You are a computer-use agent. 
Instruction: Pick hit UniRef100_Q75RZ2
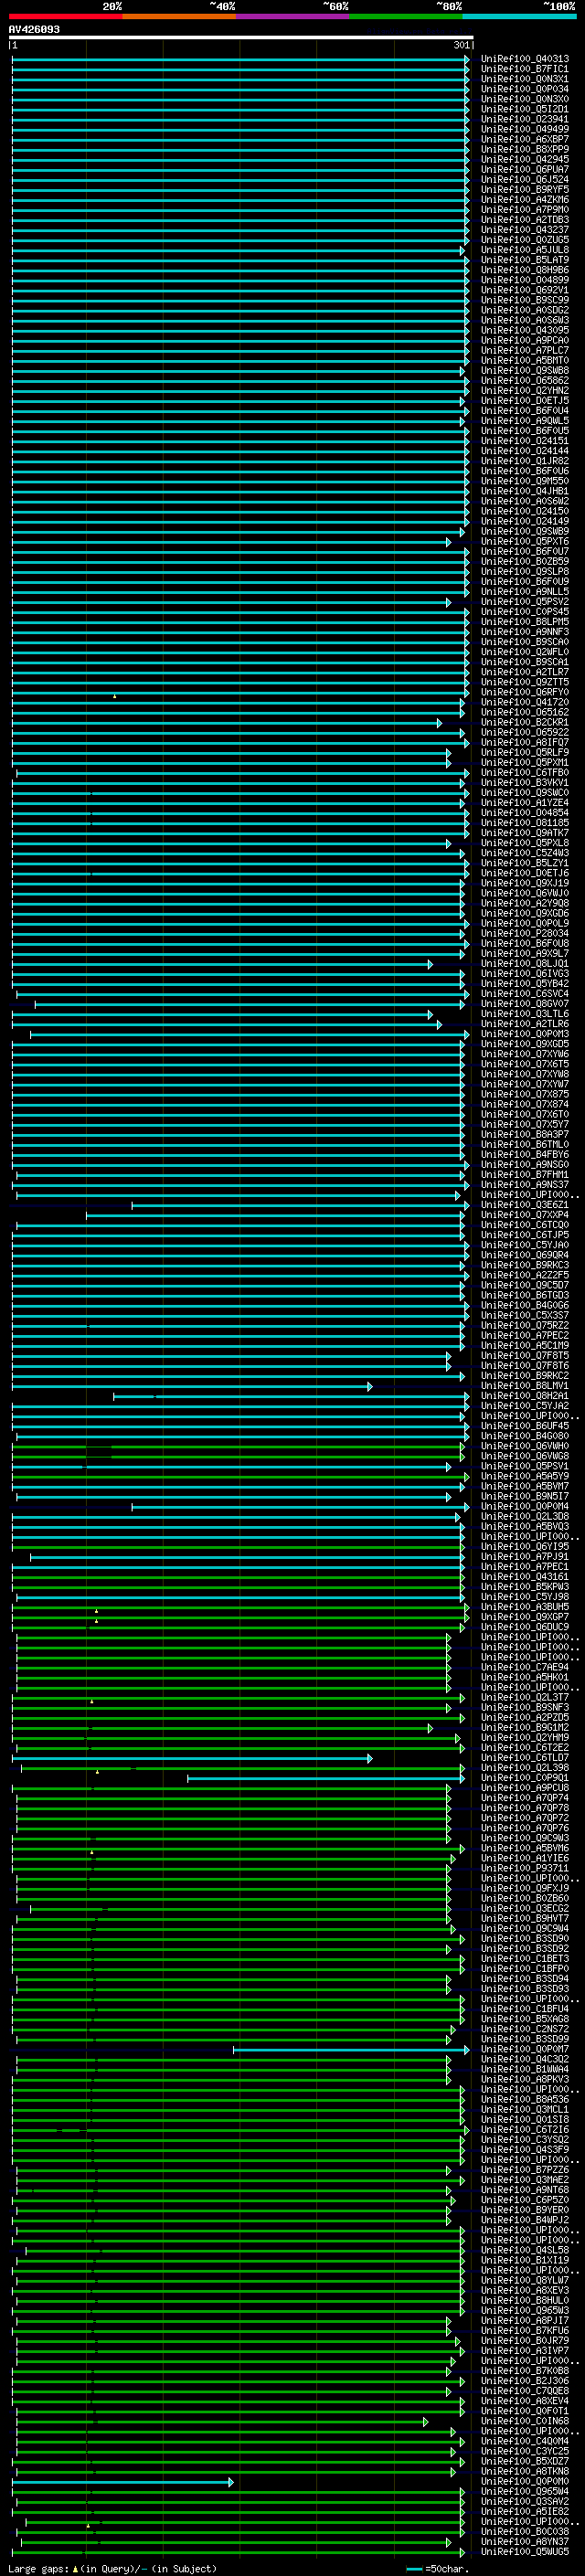[x=524, y=1325]
